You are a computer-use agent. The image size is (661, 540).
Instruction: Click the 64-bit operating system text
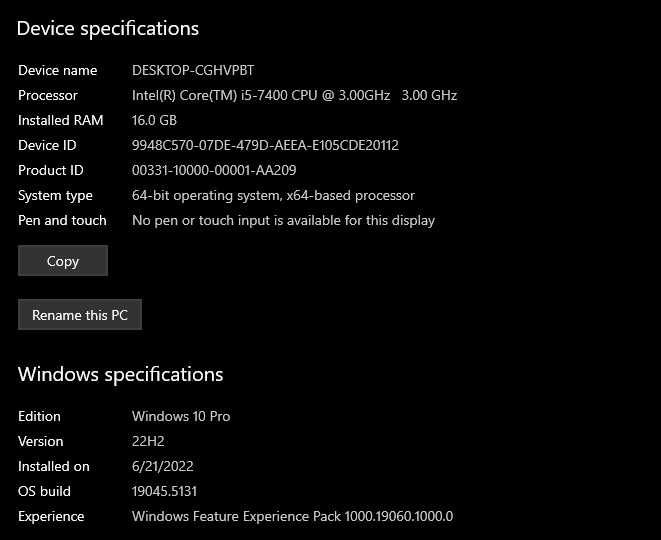273,195
